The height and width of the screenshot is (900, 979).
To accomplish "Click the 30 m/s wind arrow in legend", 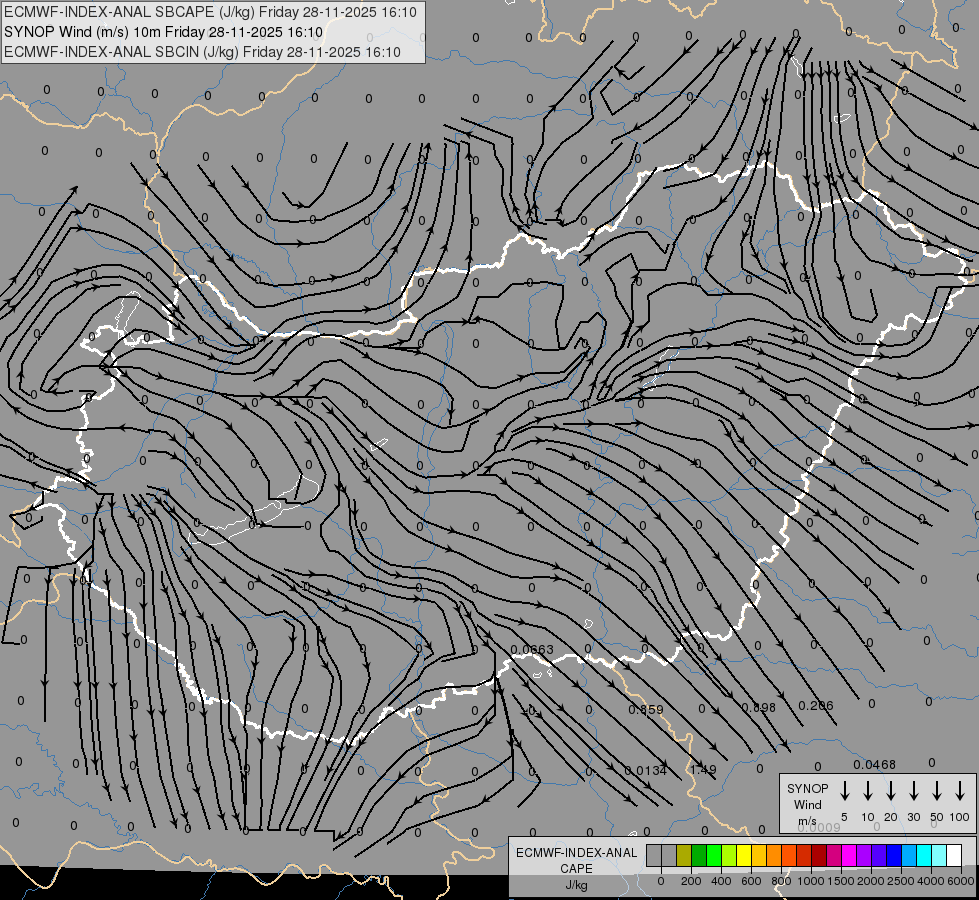I will click(913, 791).
